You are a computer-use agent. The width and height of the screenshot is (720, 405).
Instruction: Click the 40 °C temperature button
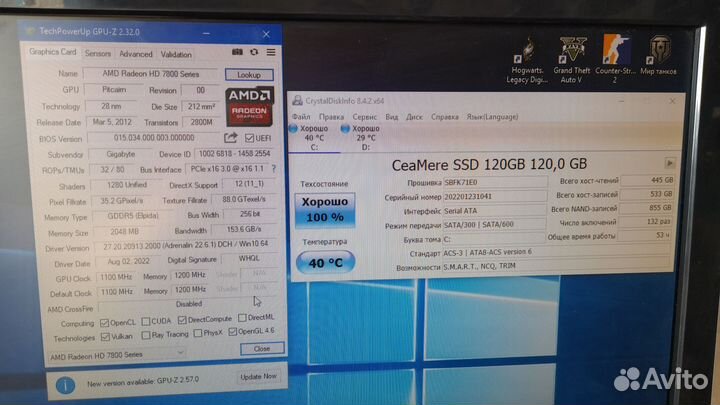(325, 263)
